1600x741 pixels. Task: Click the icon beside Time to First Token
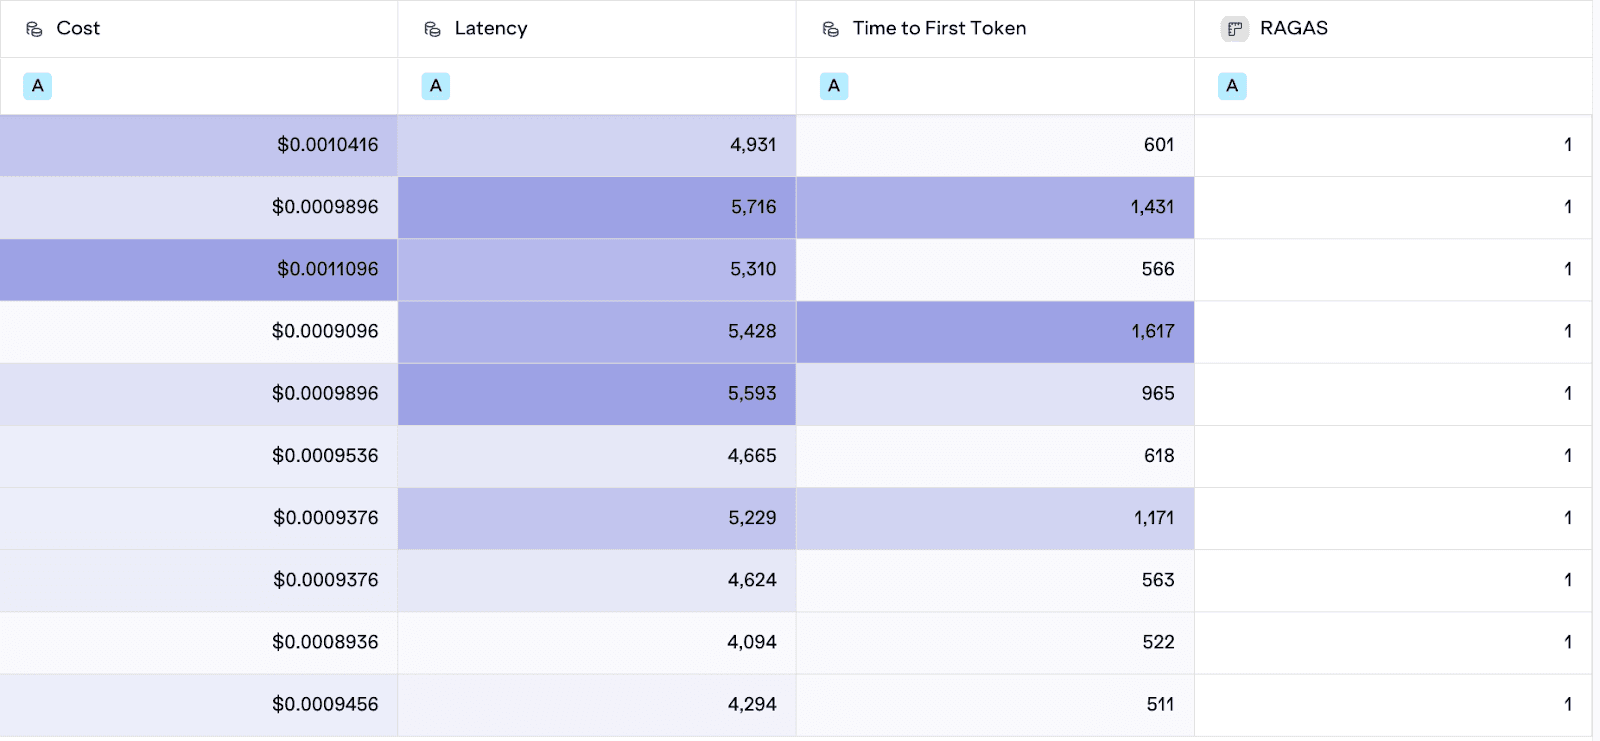830,29
